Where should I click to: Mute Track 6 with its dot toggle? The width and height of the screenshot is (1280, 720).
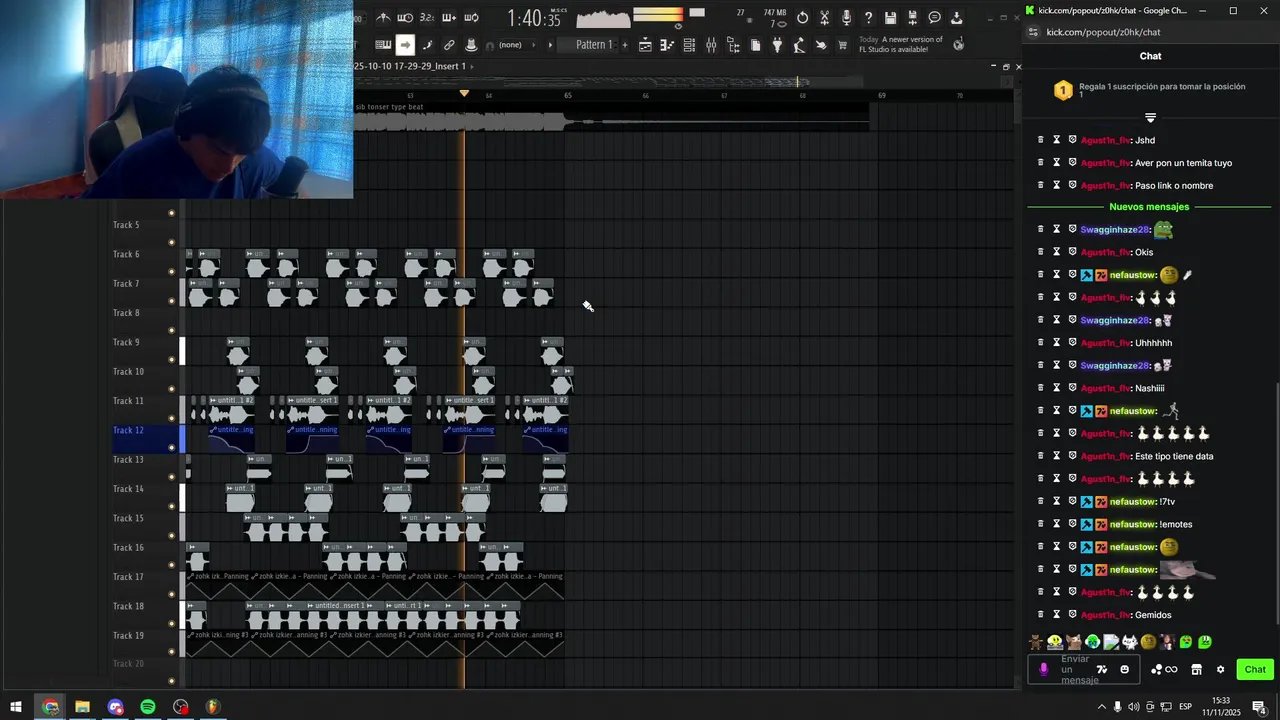pos(172,271)
